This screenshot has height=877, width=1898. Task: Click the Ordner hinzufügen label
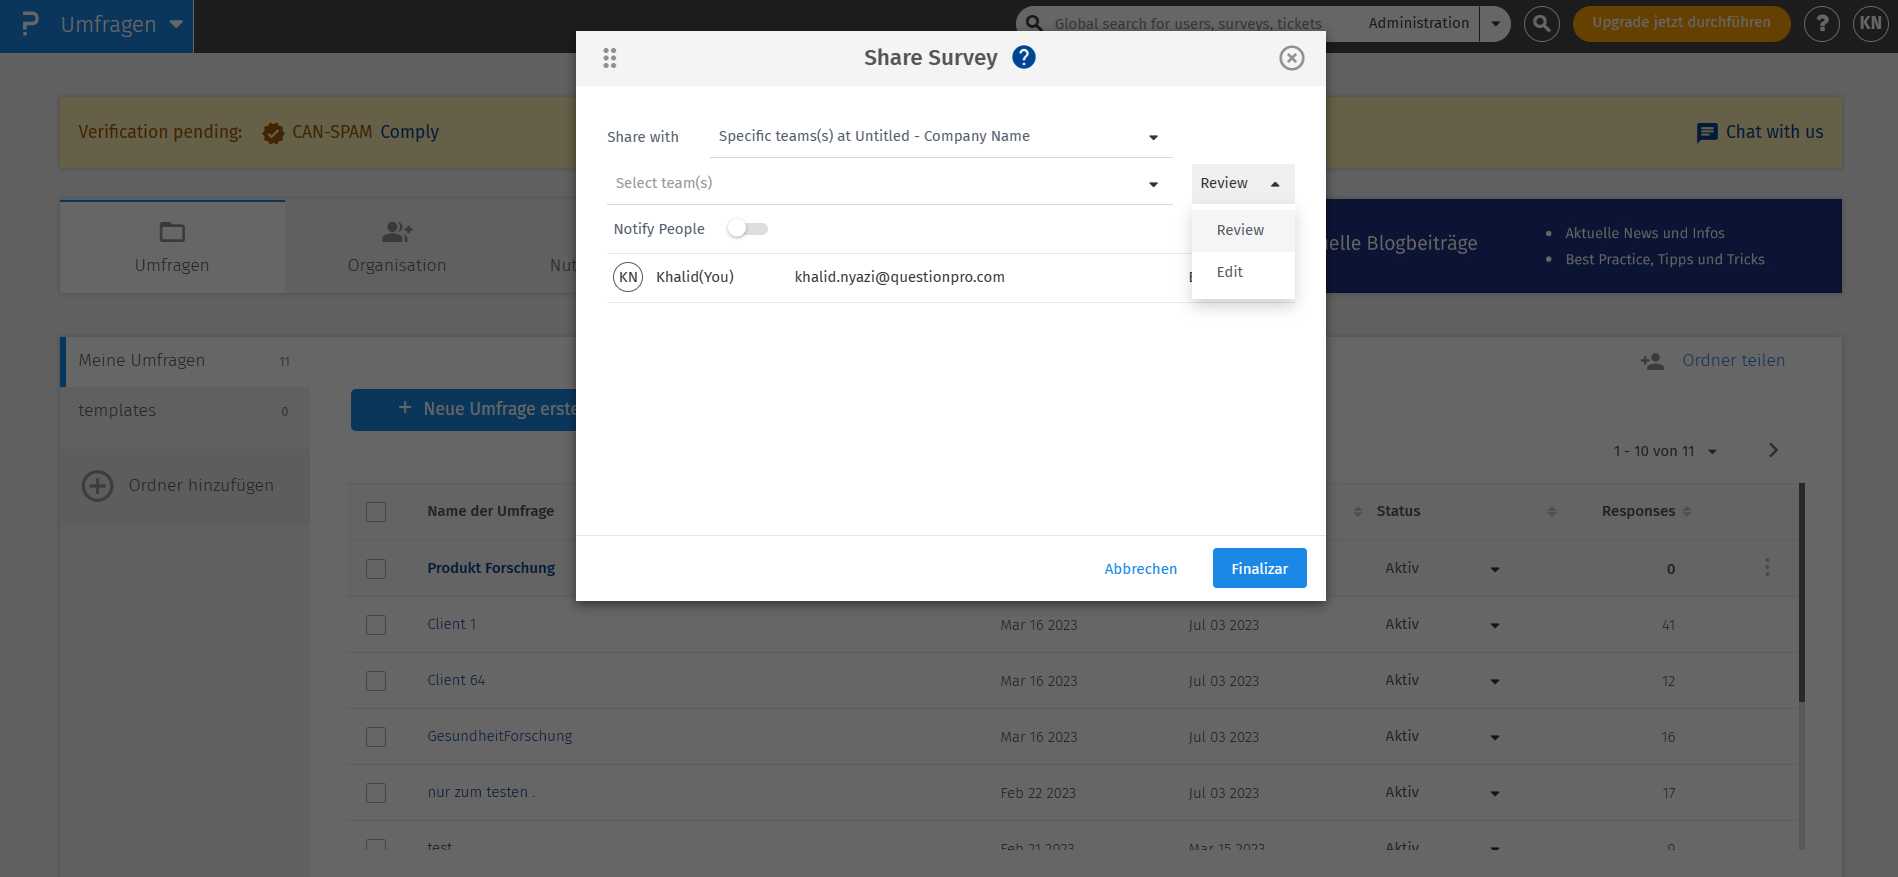[x=201, y=485]
